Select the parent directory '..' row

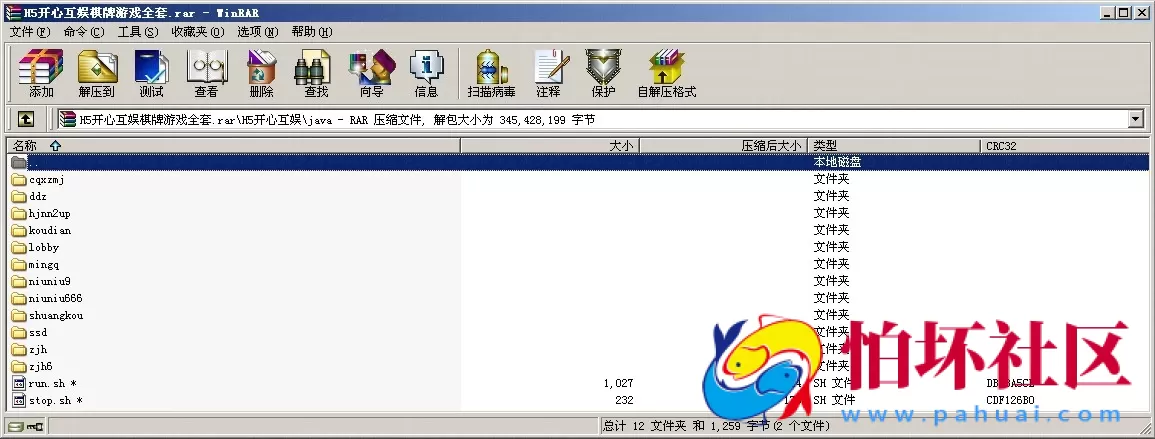click(x=578, y=162)
